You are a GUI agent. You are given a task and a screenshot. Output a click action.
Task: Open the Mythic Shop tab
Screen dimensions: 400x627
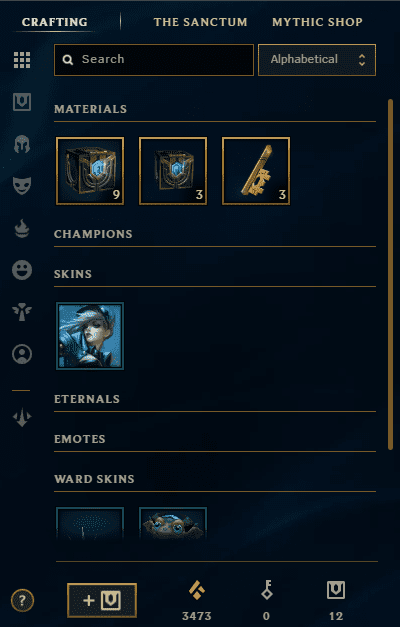[x=317, y=22]
